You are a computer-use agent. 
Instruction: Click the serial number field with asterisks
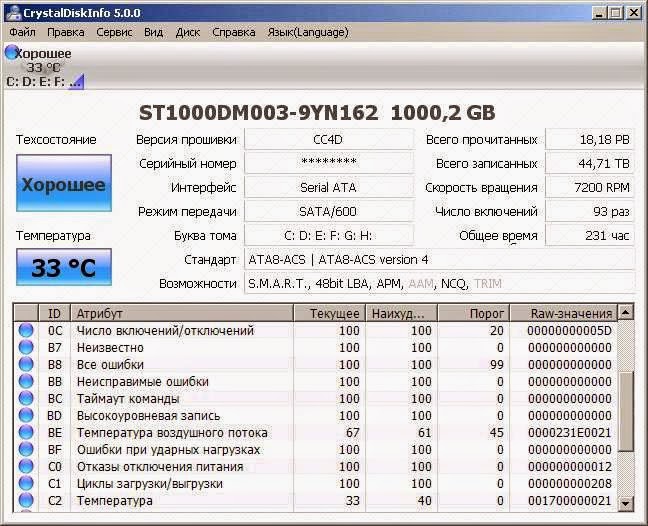point(329,163)
